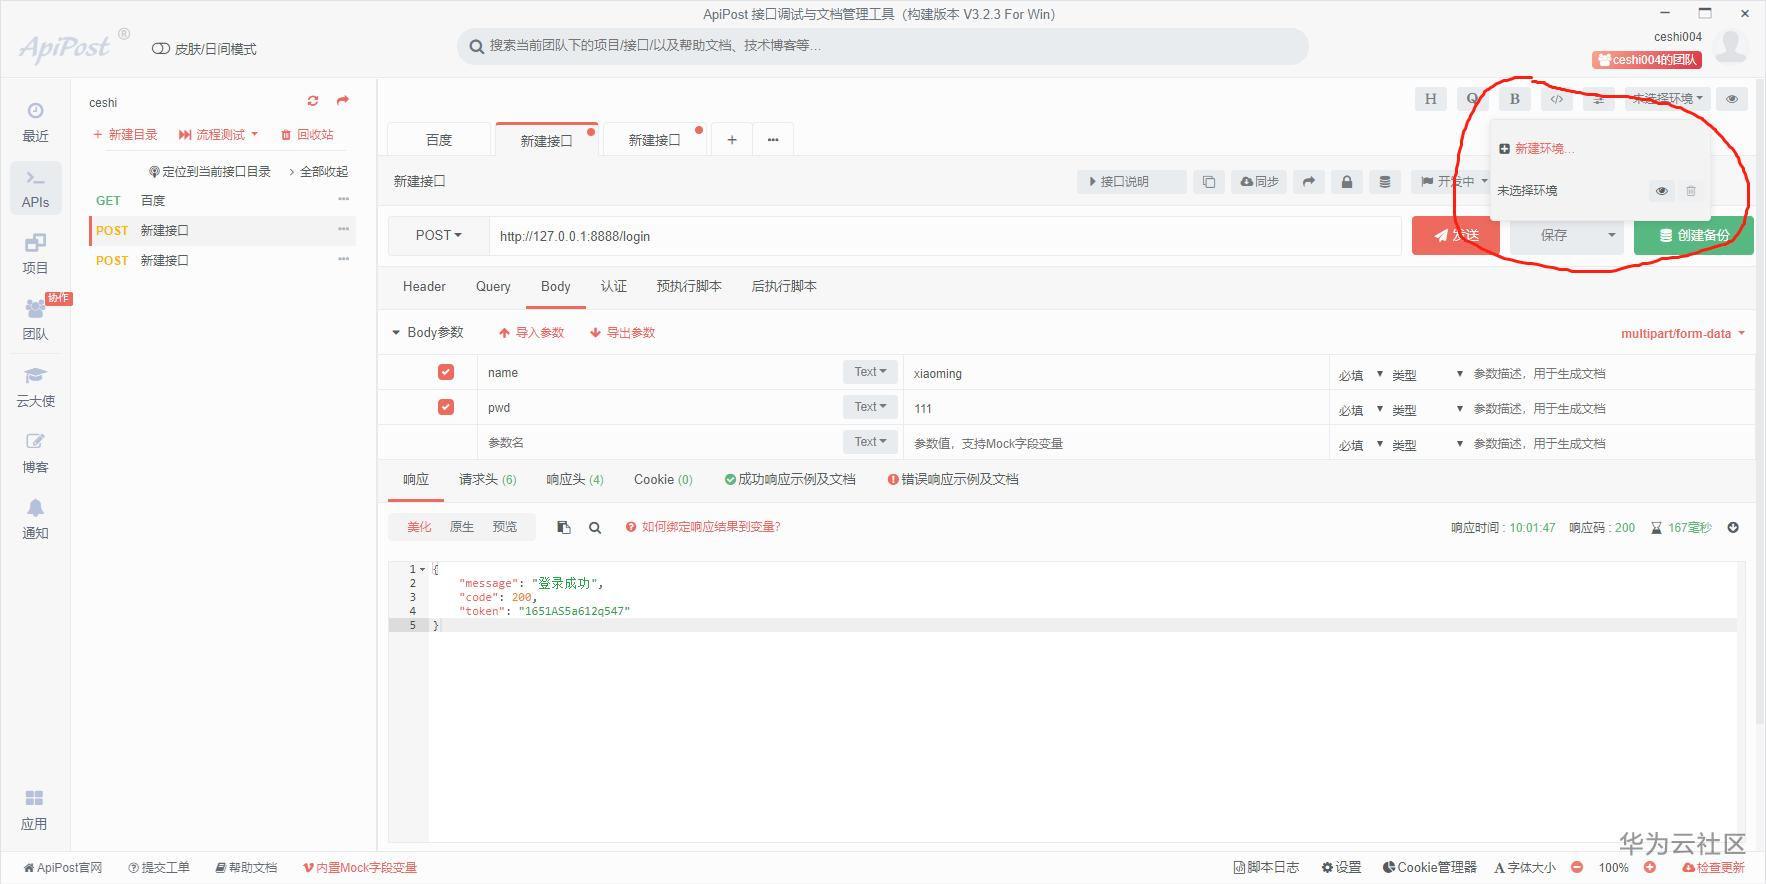Screen dimensions: 1766x884
Task: Open the Text type dropdown for name
Action: tap(870, 371)
